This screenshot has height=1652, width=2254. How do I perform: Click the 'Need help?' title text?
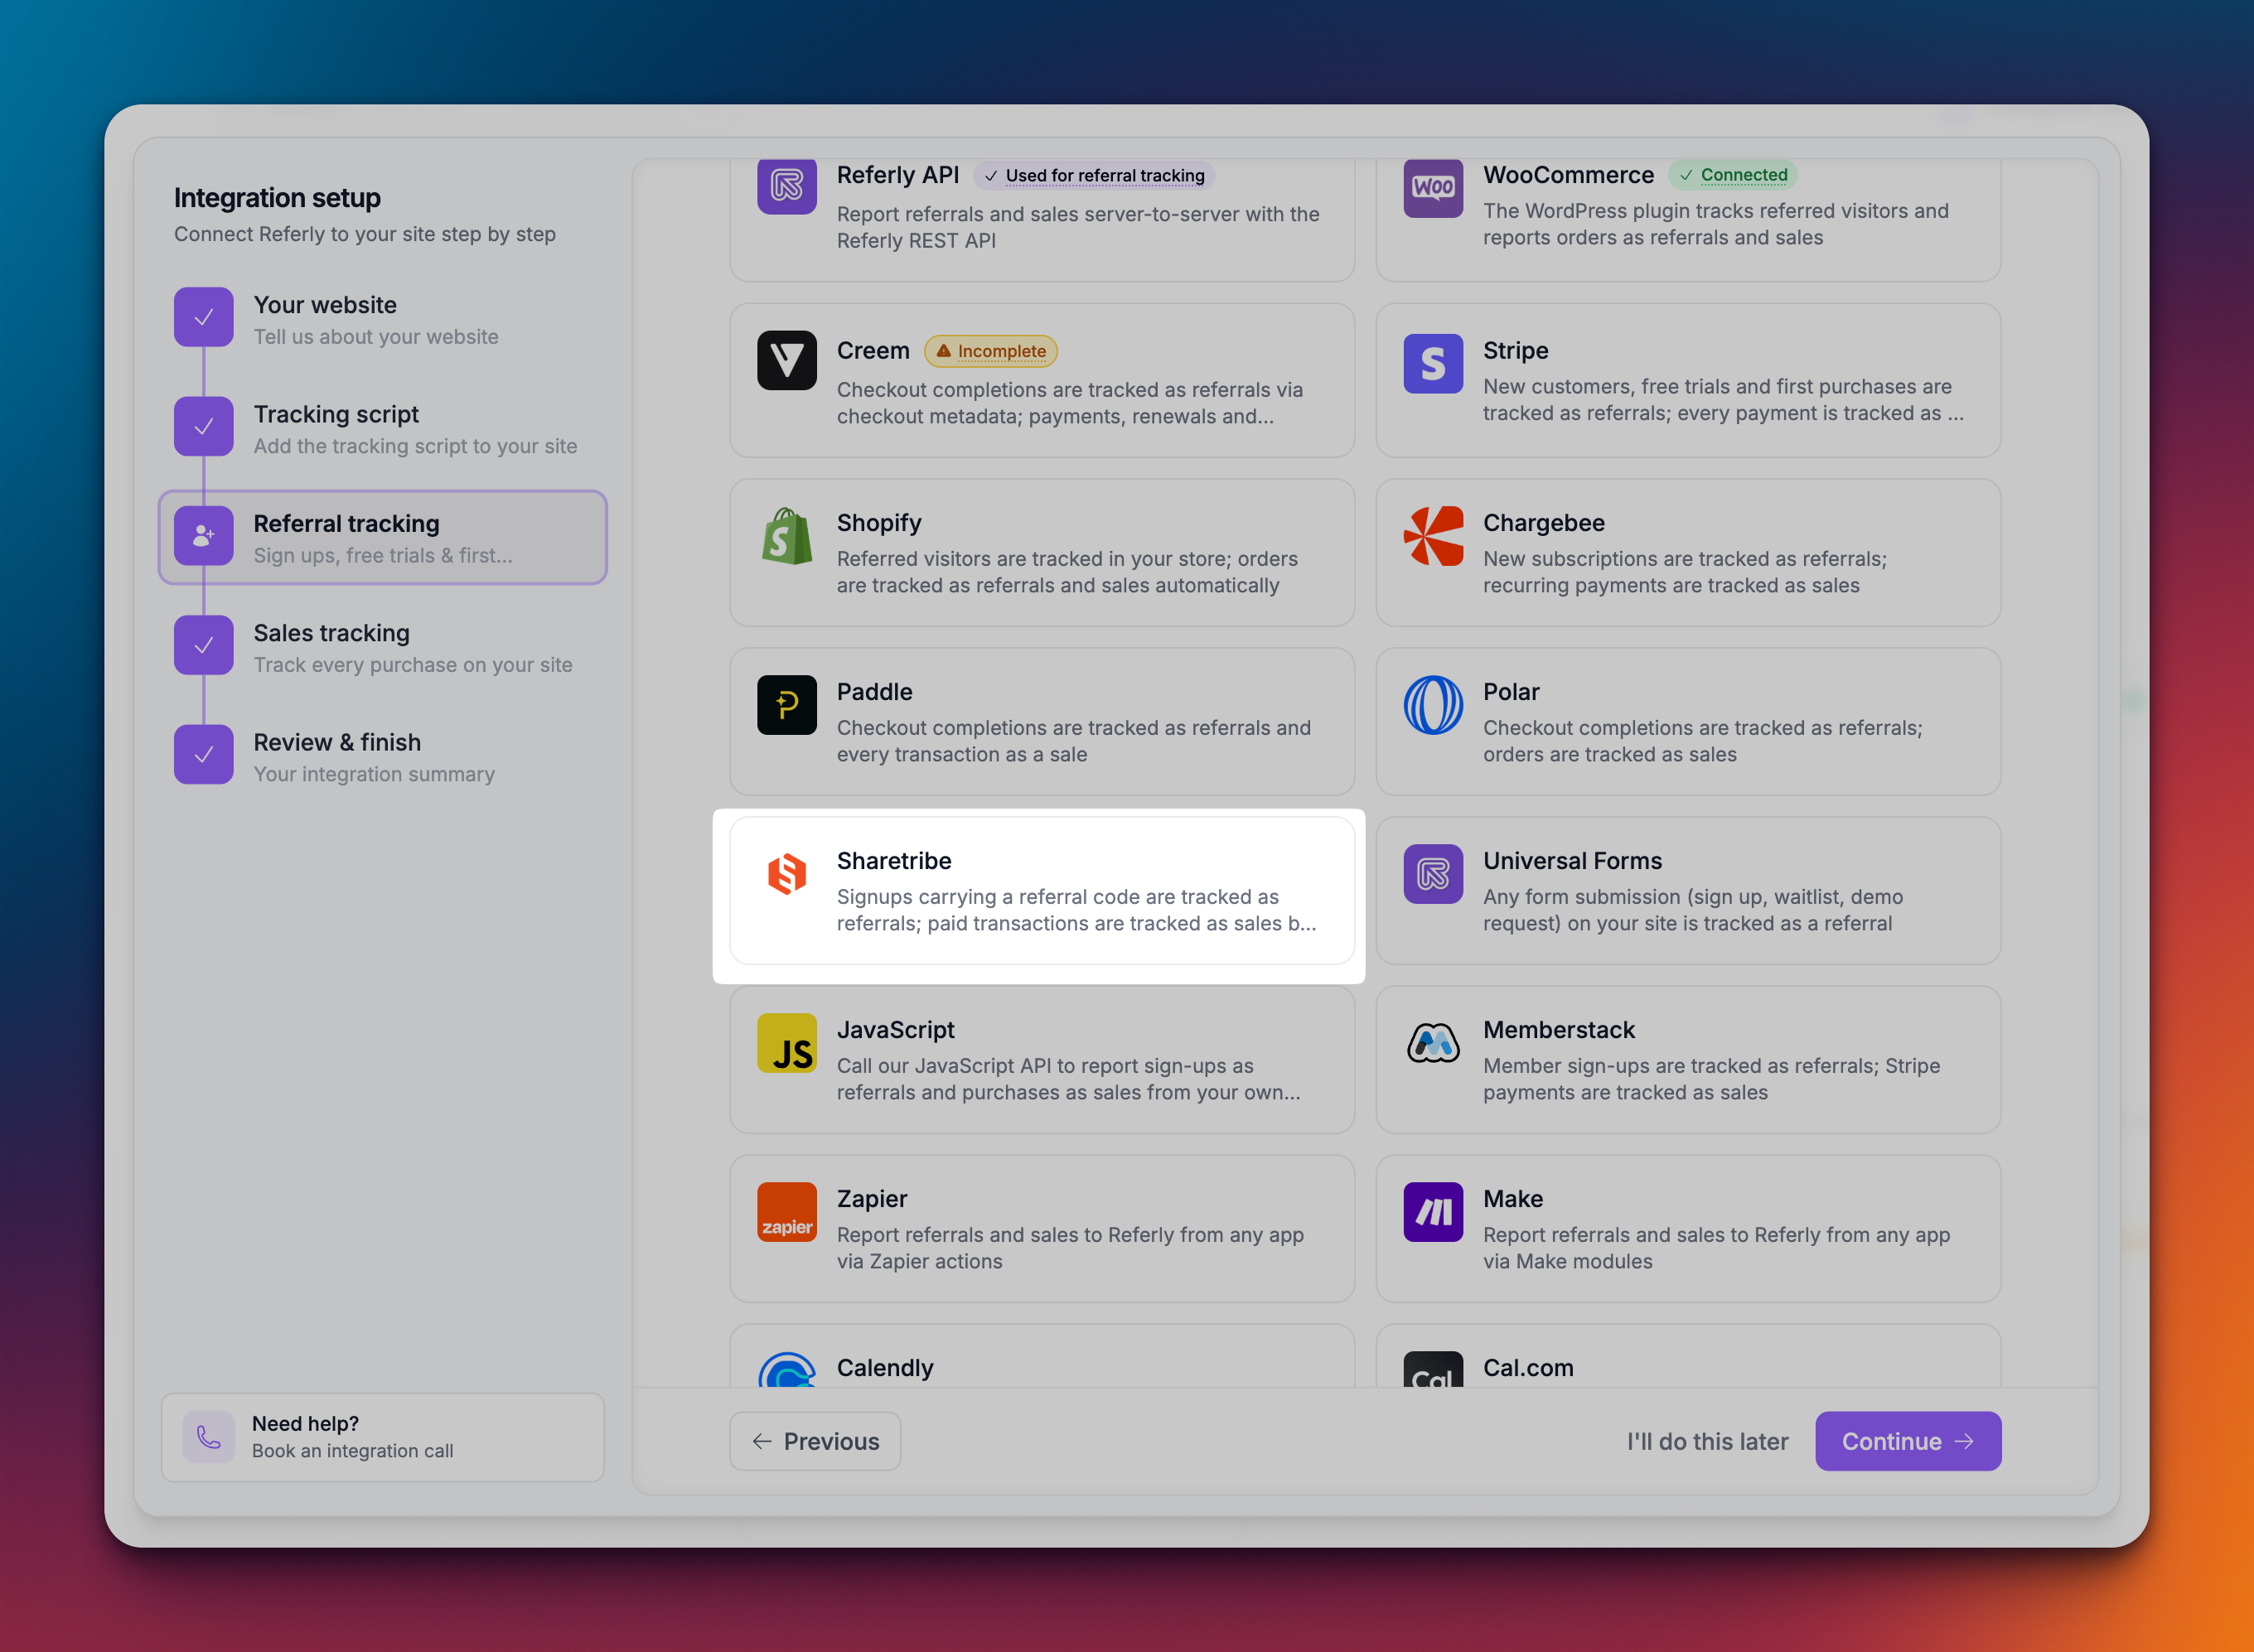click(305, 1423)
